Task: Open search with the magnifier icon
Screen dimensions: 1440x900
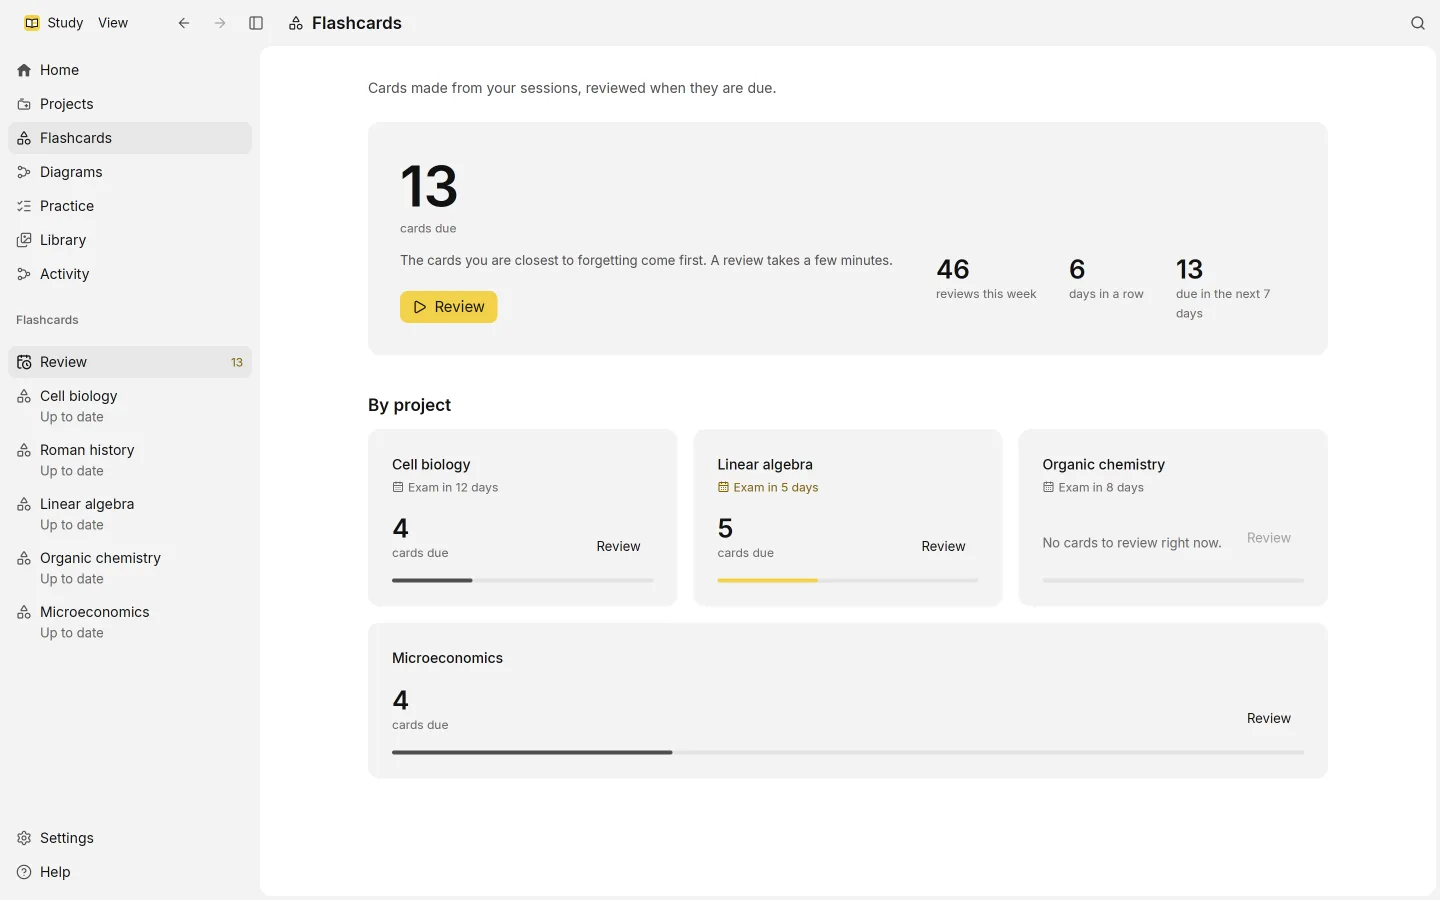Action: point(1418,23)
